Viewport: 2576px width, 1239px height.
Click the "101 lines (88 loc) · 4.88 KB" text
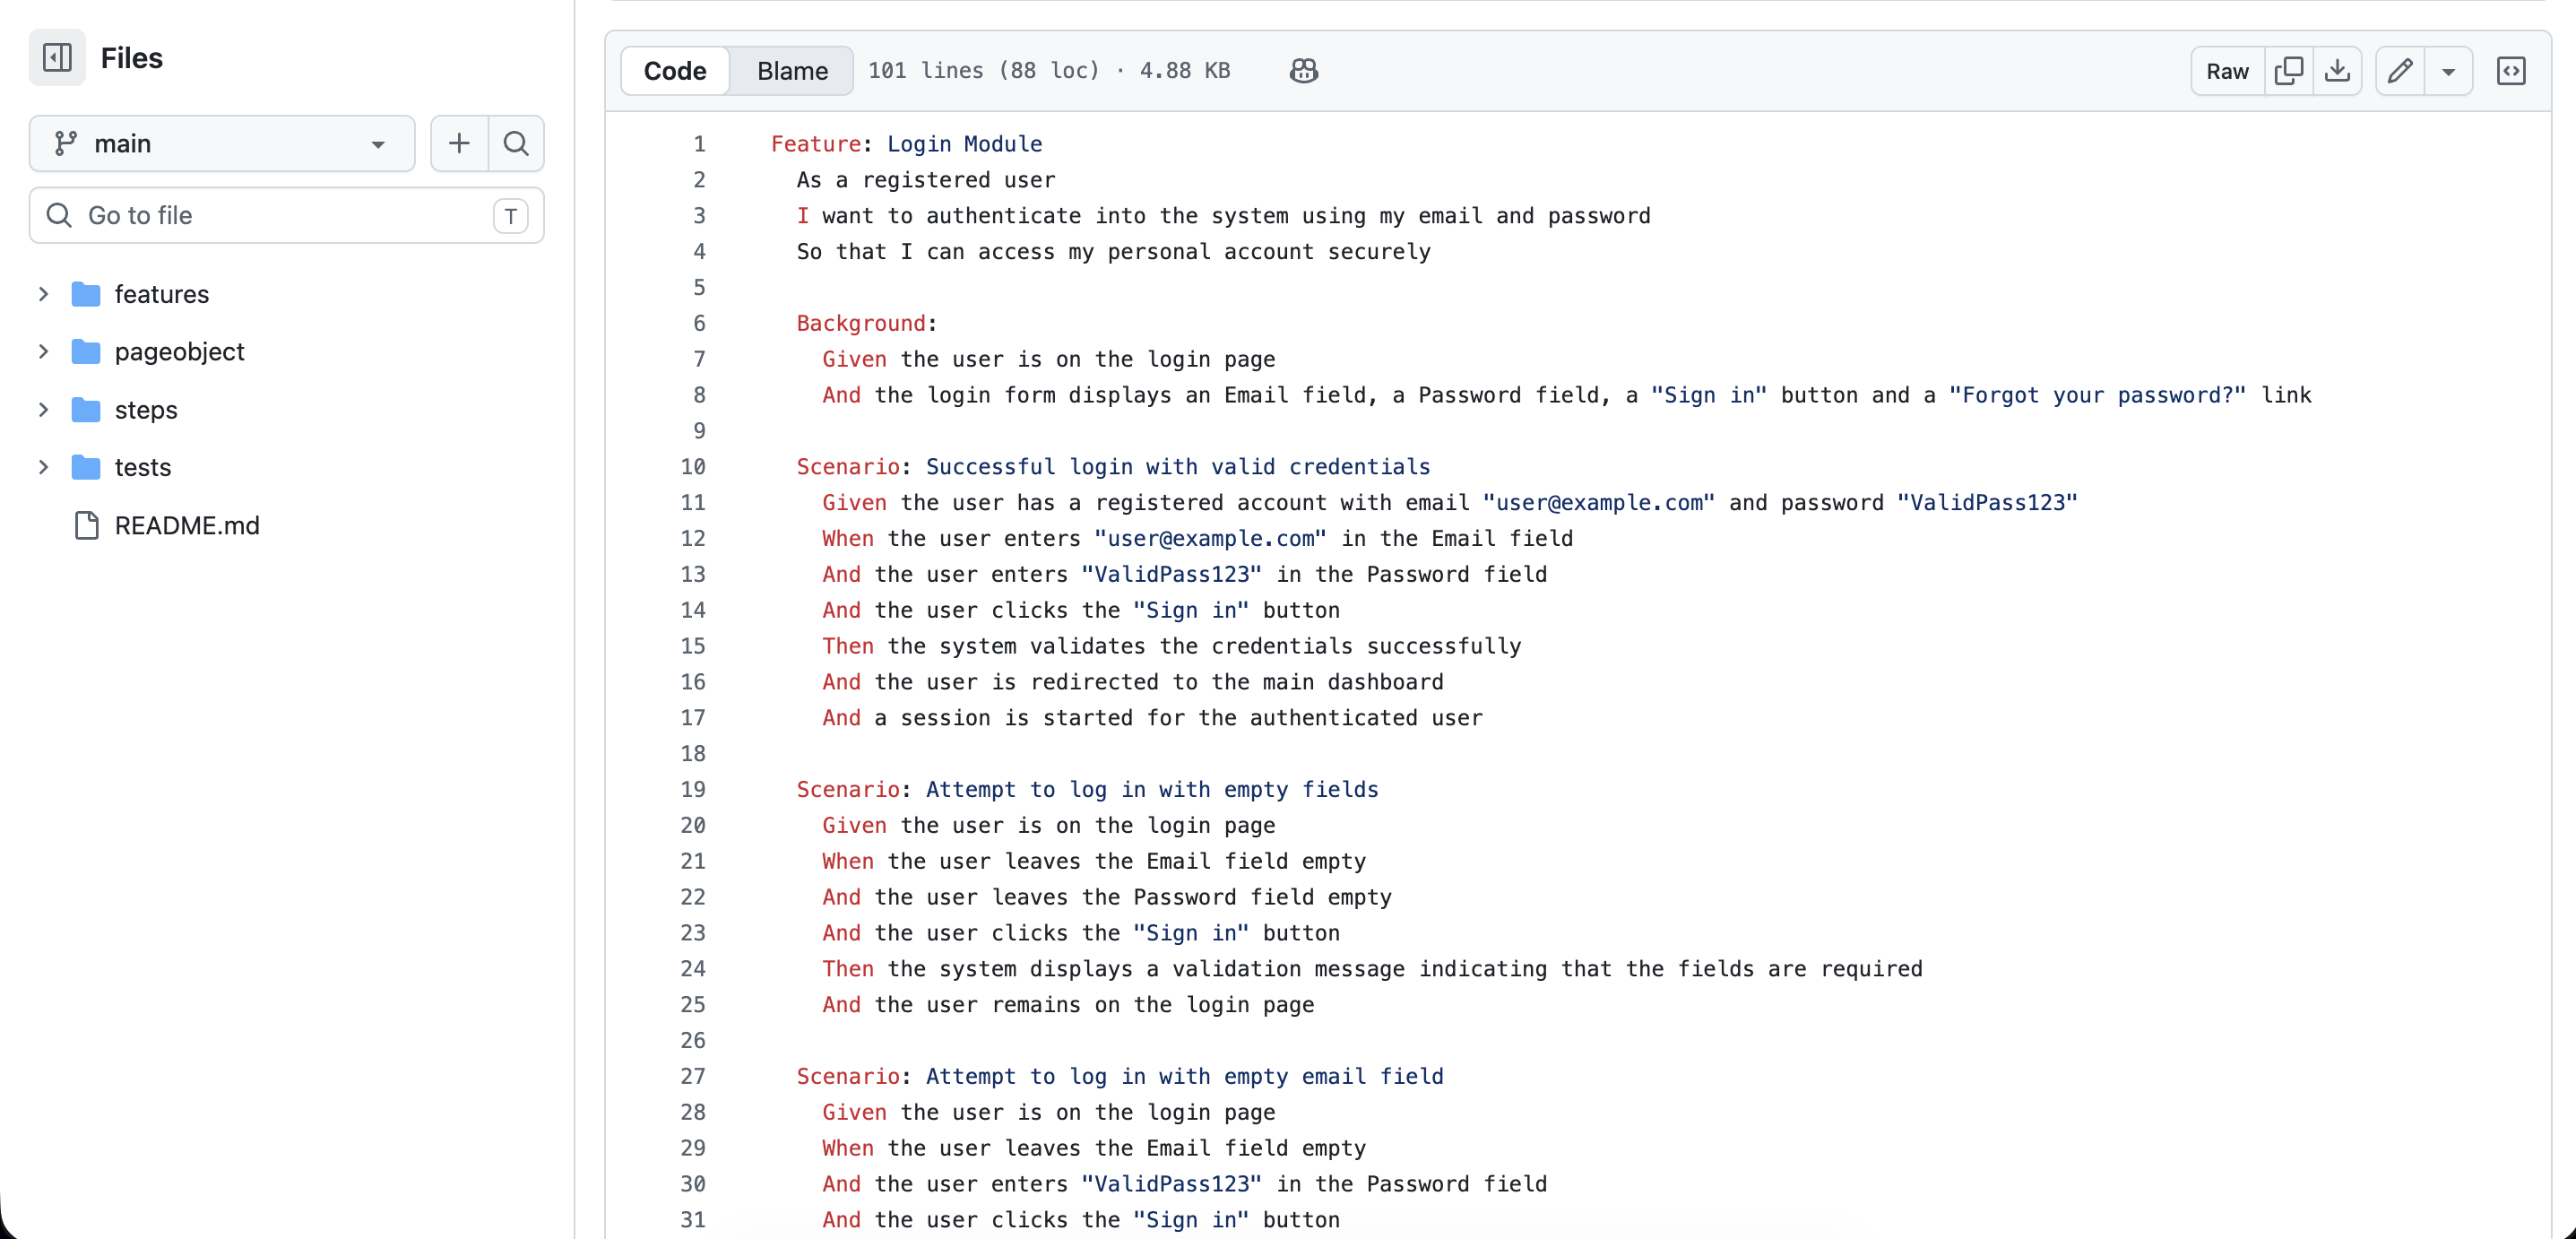click(x=1049, y=71)
